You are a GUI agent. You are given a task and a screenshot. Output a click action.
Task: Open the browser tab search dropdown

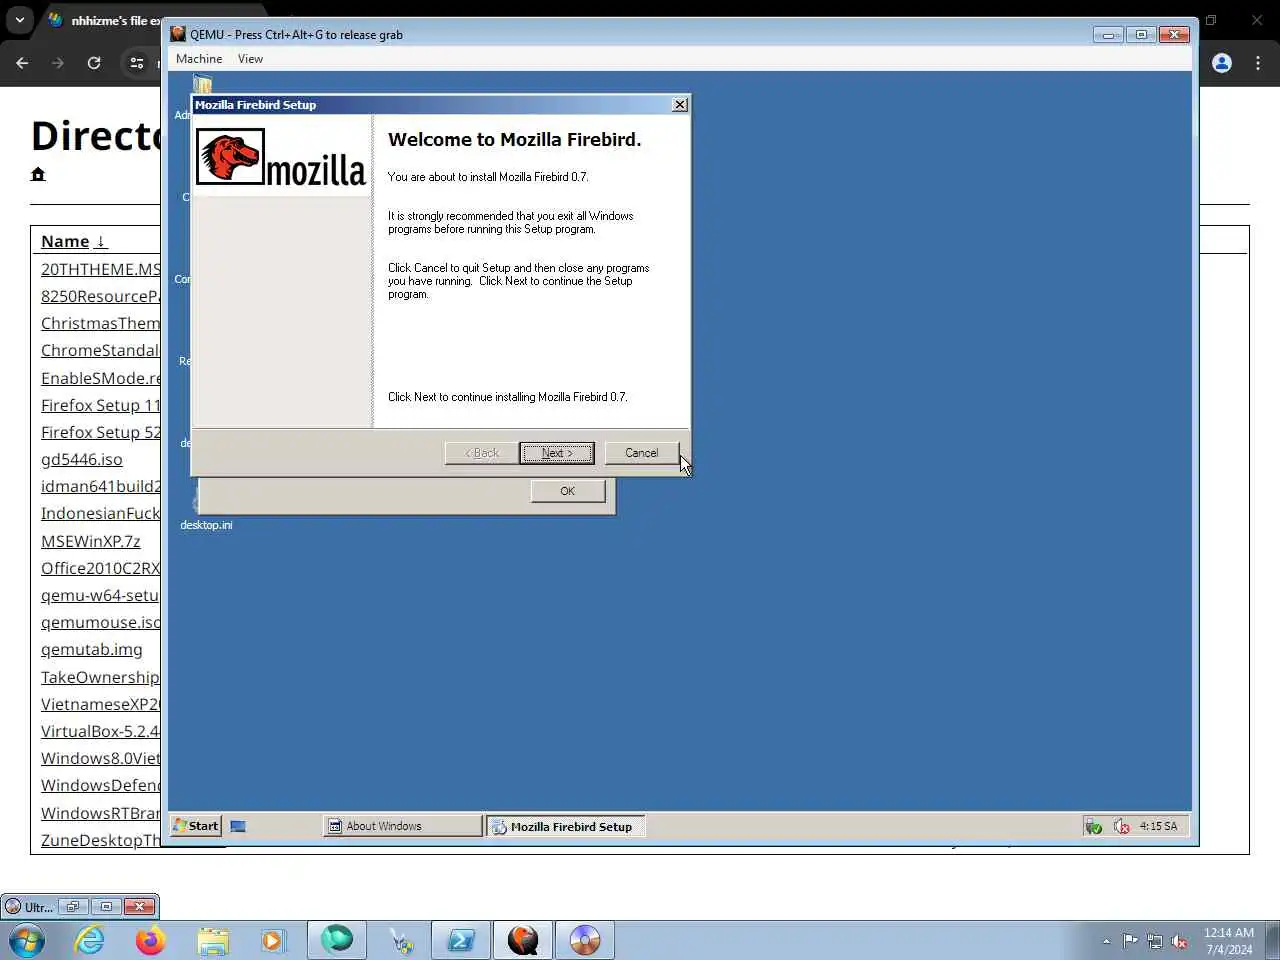pyautogui.click(x=20, y=20)
